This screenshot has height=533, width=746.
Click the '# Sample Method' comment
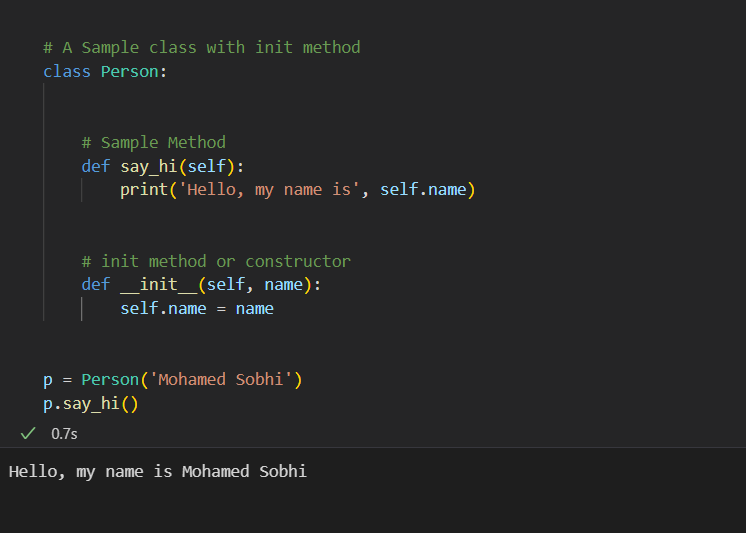point(154,142)
